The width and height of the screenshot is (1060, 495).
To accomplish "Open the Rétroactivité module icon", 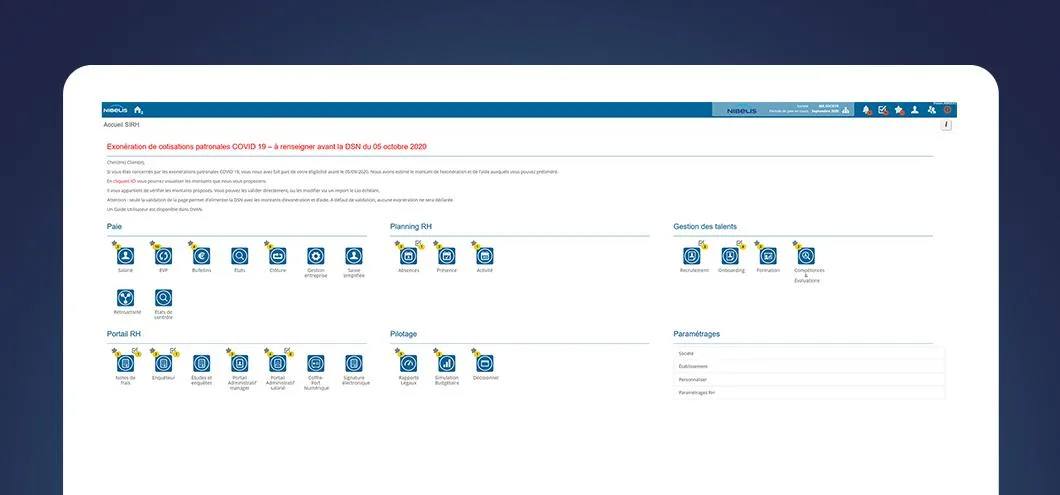I will [125, 298].
